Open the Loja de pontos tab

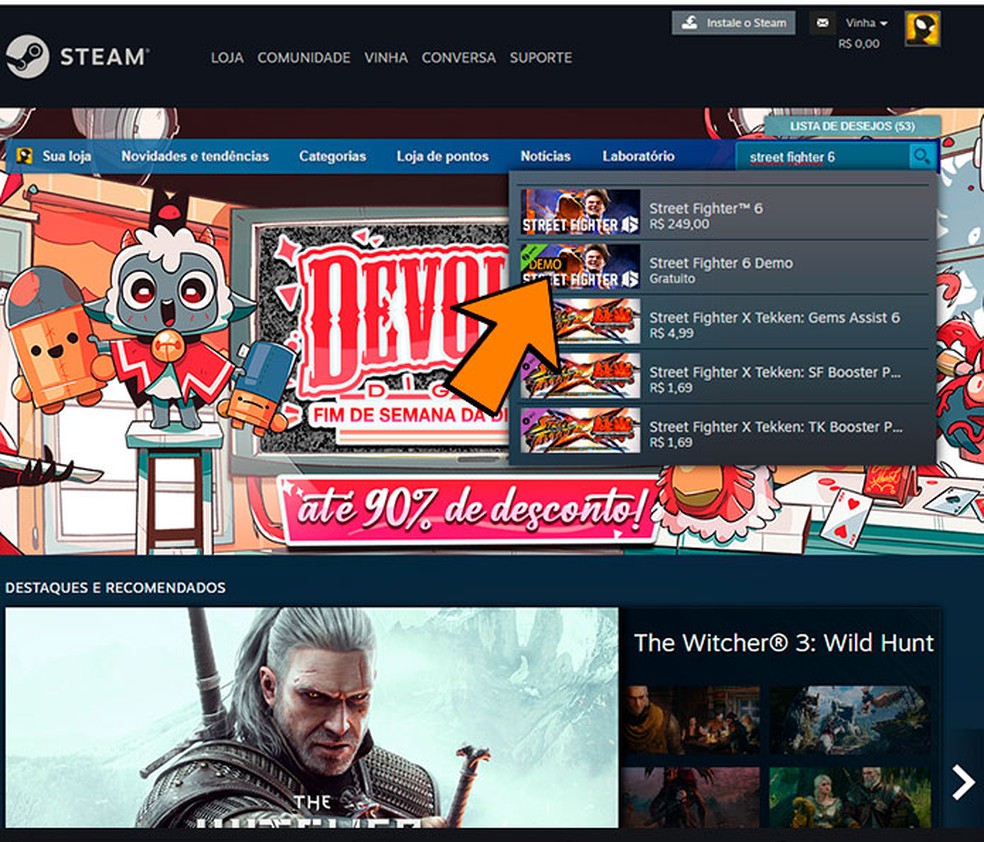coord(442,157)
